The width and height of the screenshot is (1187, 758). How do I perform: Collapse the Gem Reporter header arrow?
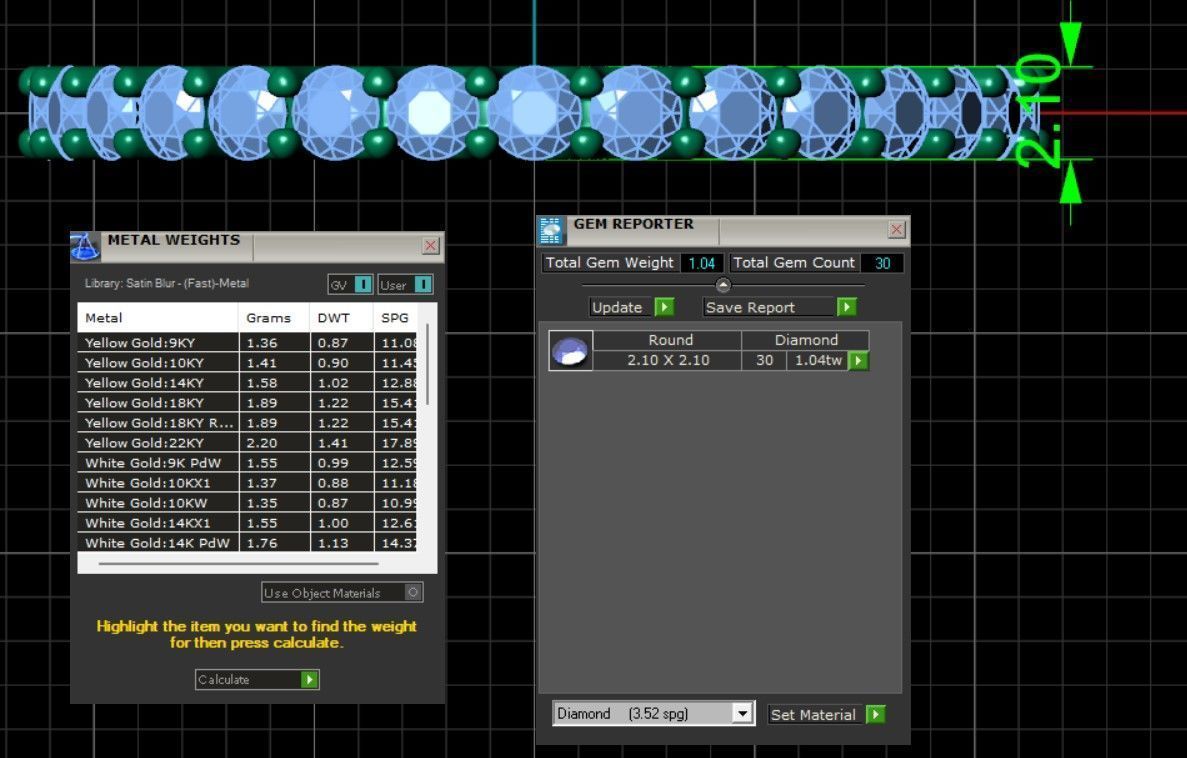[x=723, y=285]
